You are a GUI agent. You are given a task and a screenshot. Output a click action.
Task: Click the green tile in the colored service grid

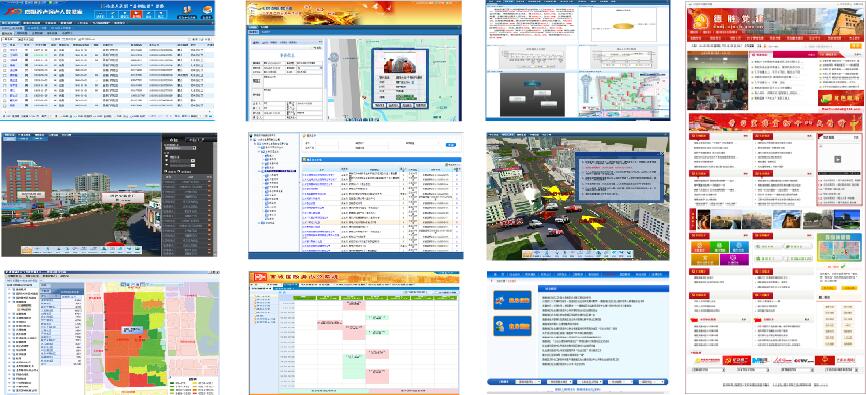[x=720, y=247]
